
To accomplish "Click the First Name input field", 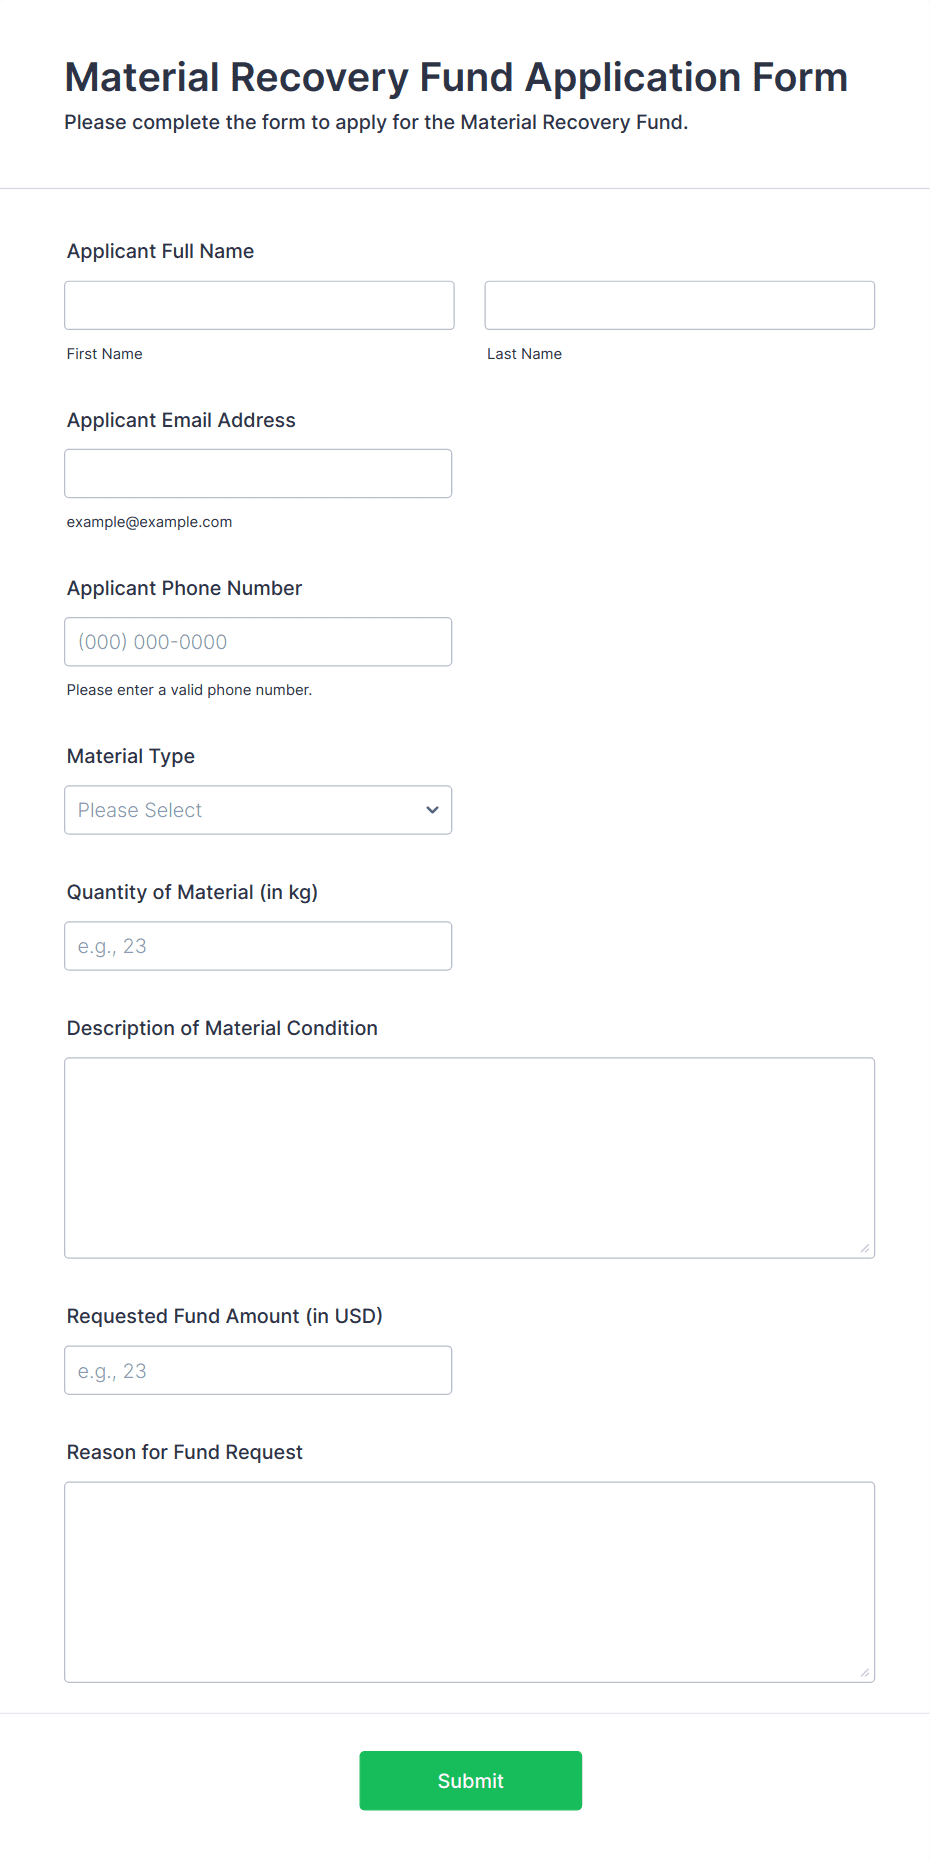I will [x=259, y=305].
